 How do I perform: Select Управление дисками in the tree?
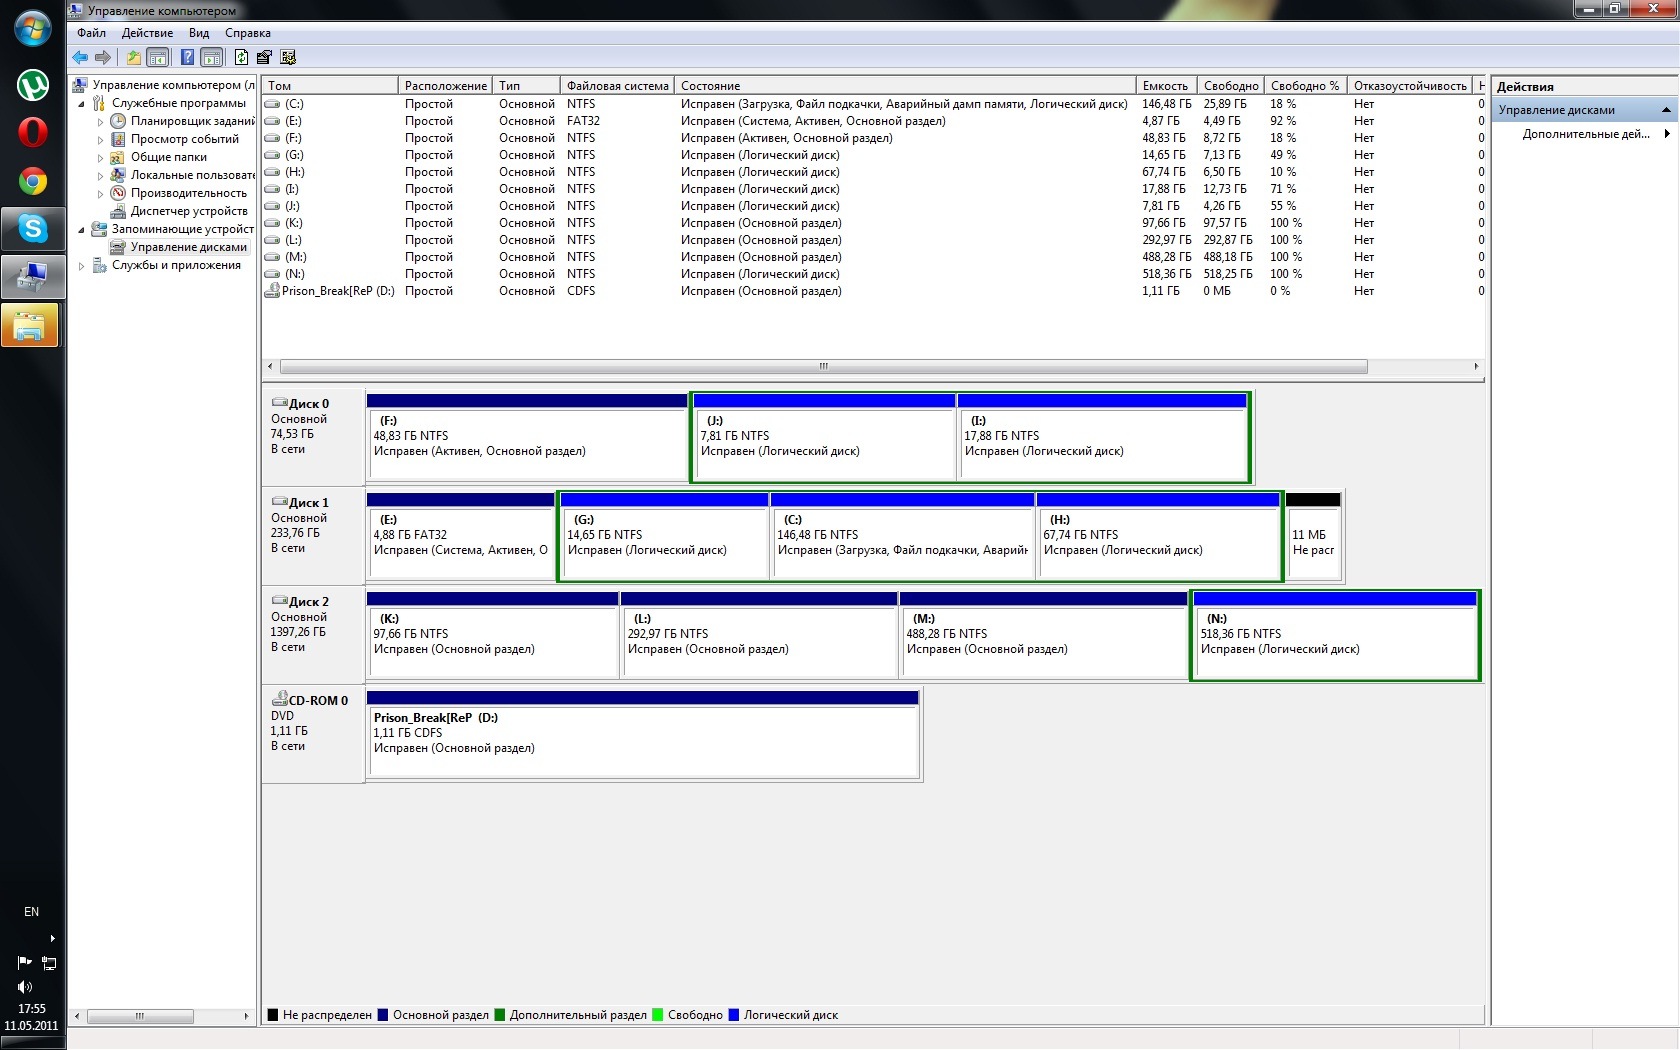(x=188, y=247)
